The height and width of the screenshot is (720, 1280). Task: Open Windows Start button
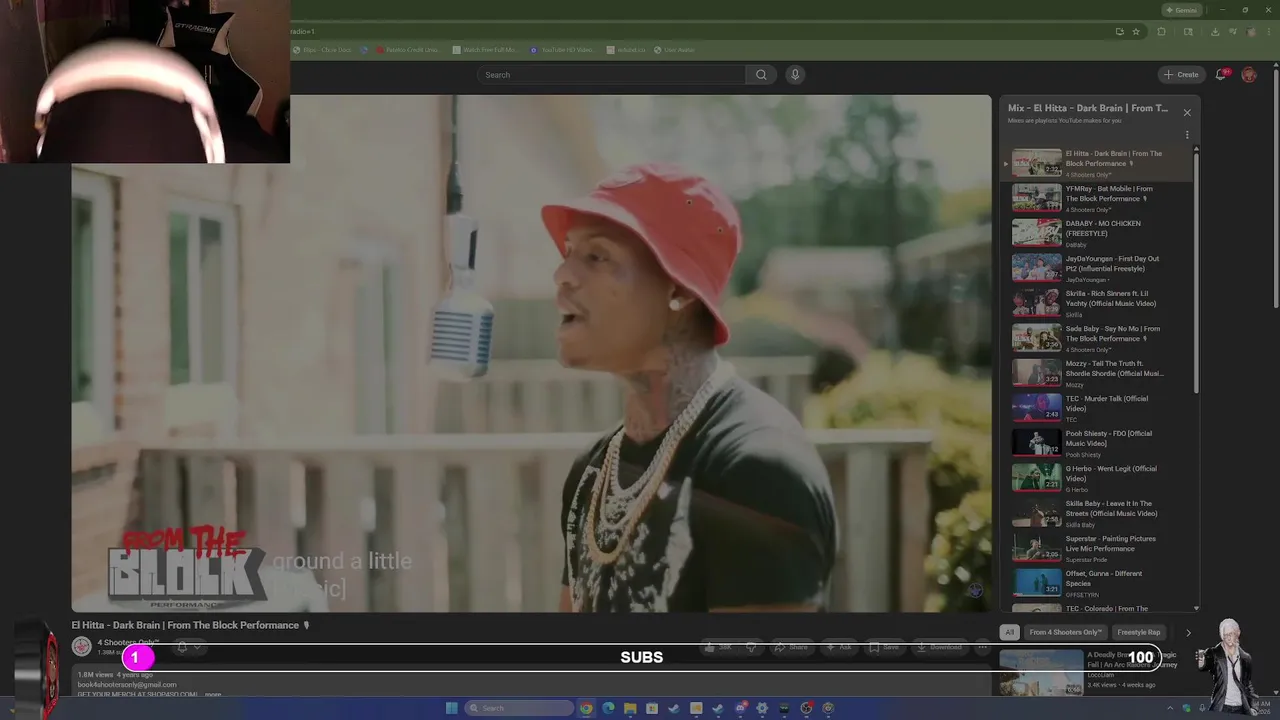click(452, 708)
